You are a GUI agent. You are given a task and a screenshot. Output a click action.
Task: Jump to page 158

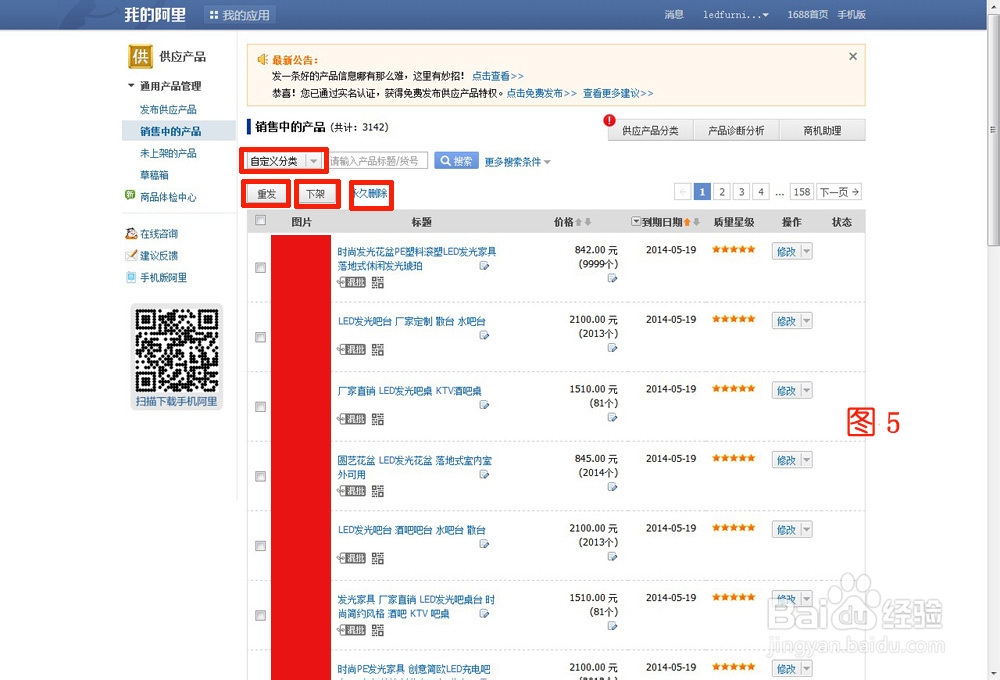[802, 191]
